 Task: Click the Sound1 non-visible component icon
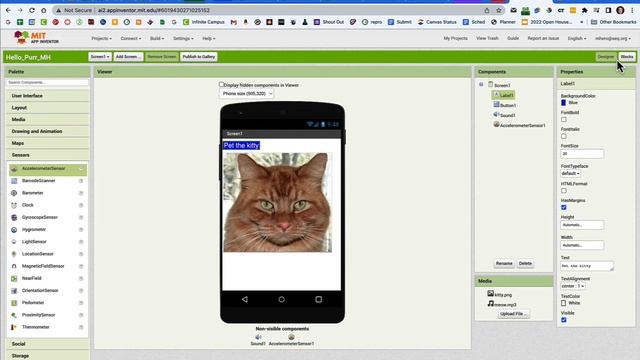click(x=258, y=337)
